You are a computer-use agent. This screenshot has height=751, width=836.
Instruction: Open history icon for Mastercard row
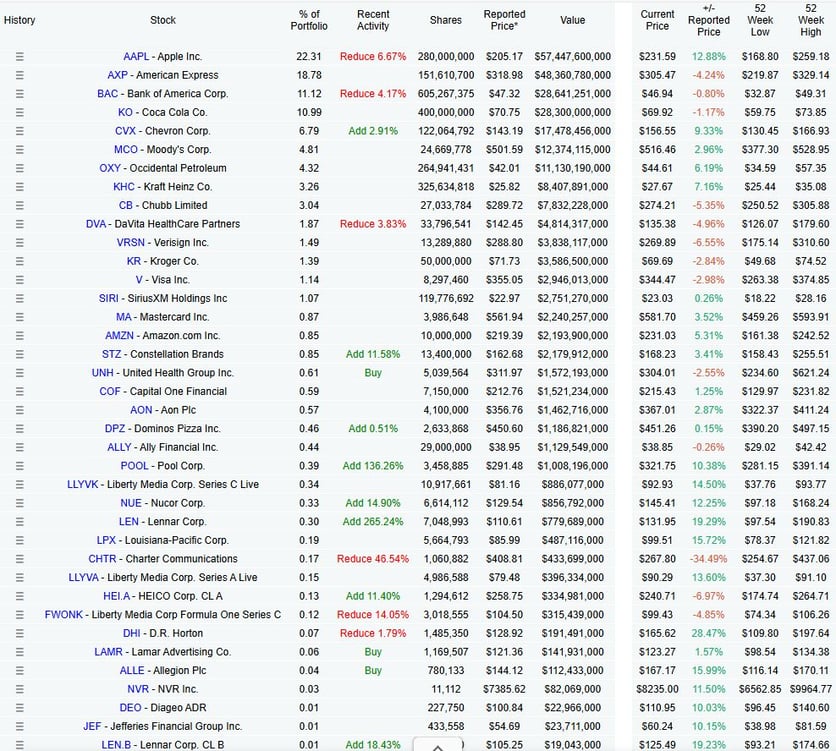[x=20, y=317]
